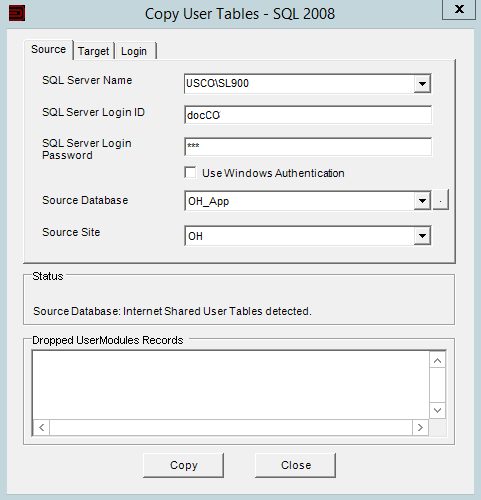Enable Use Windows Authentication checkbox

click(x=190, y=173)
